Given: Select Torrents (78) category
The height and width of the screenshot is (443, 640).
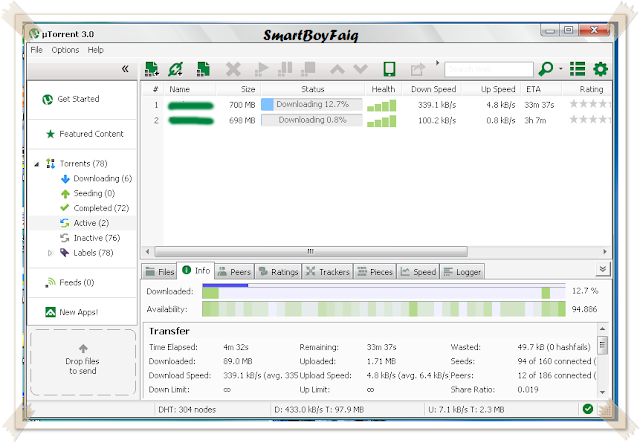Looking at the screenshot, I should [77, 164].
